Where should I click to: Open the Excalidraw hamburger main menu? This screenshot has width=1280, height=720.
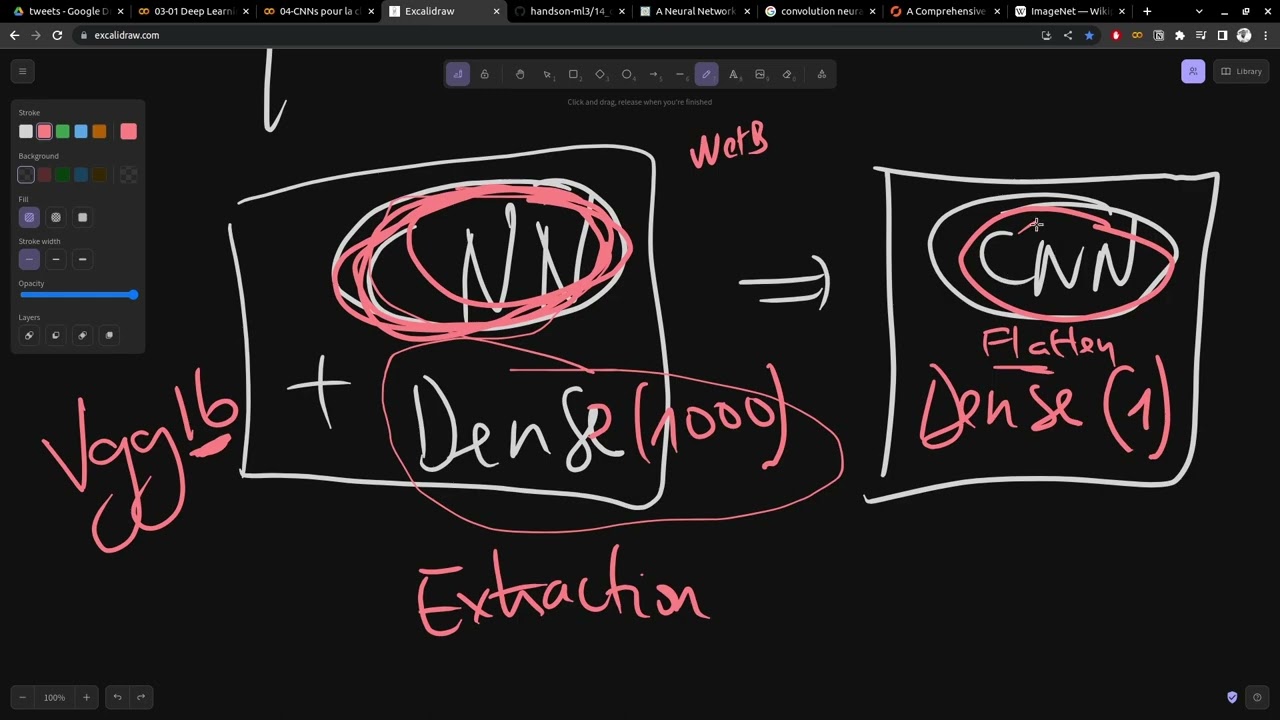[x=22, y=71]
